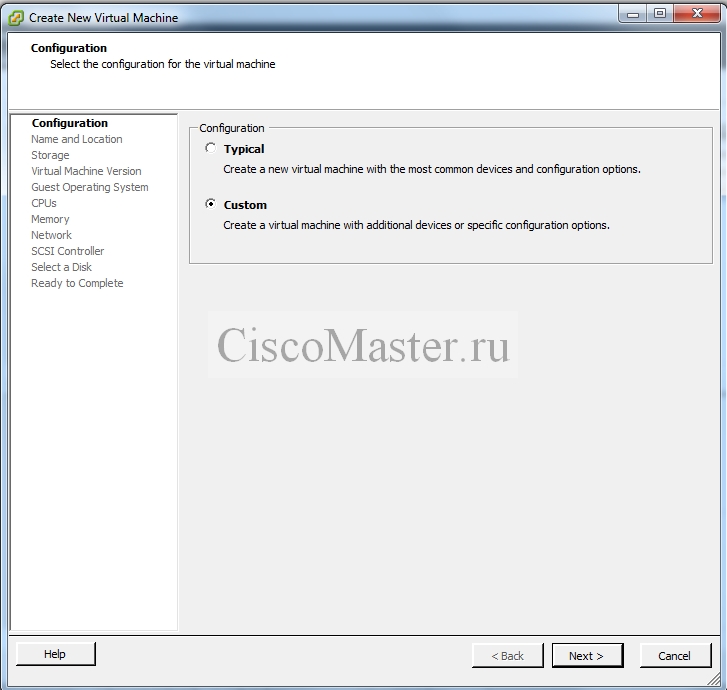Select the Typical configuration radio button
727x690 pixels.
point(210,148)
